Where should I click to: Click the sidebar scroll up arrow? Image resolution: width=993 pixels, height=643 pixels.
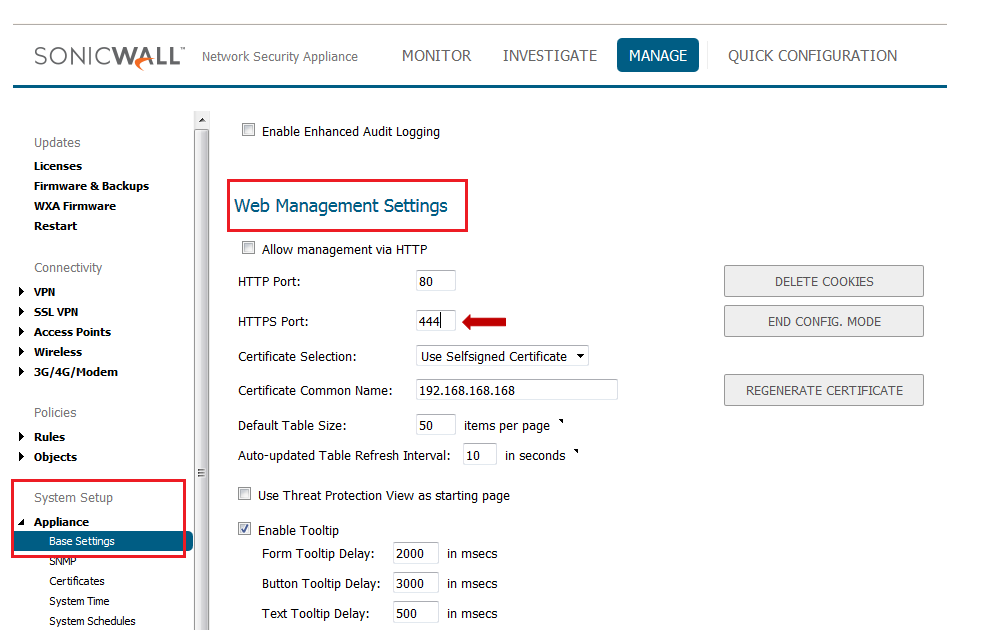pyautogui.click(x=201, y=120)
